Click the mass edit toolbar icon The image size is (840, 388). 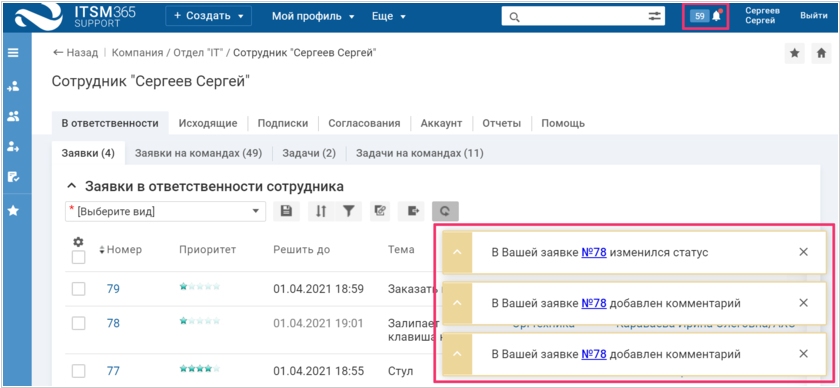380,211
